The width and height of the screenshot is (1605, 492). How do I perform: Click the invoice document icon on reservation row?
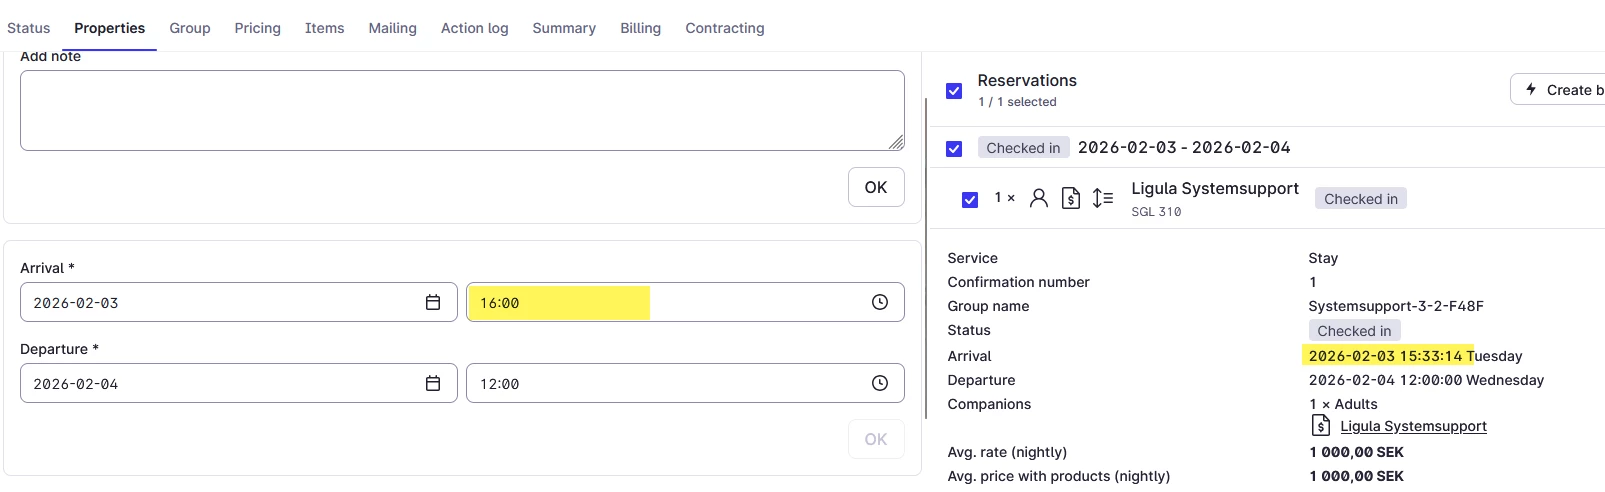click(1071, 198)
